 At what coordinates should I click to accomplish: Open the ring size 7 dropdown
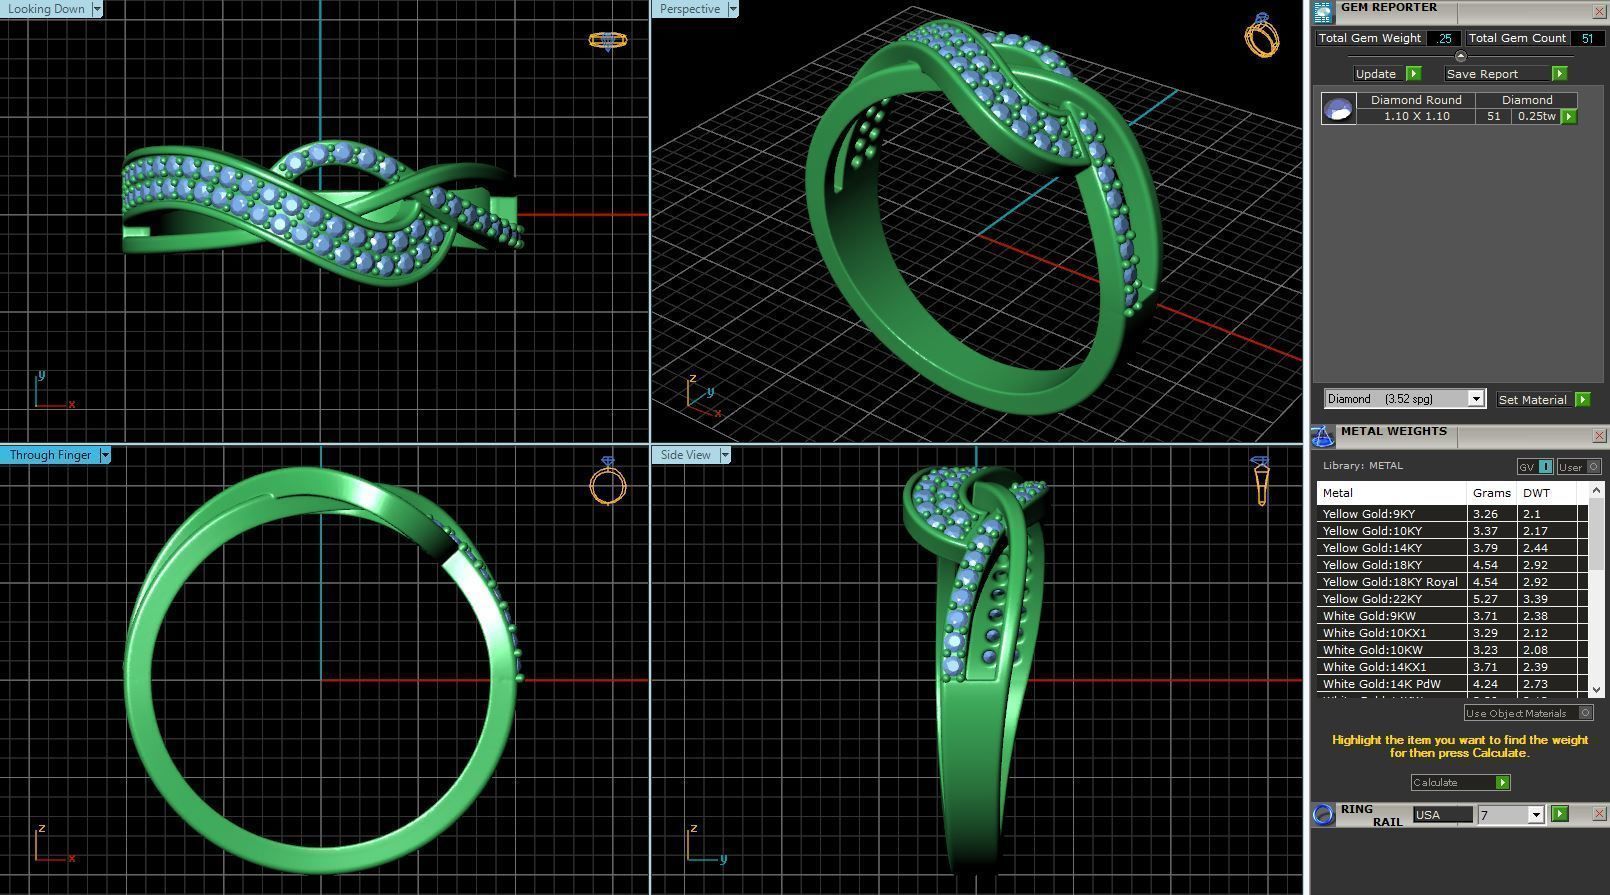click(x=1536, y=815)
